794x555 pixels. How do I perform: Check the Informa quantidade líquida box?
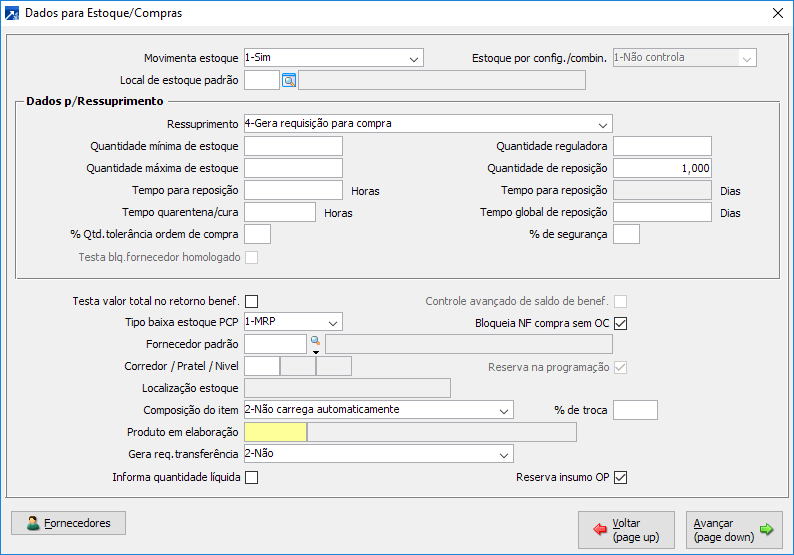pyautogui.click(x=252, y=477)
